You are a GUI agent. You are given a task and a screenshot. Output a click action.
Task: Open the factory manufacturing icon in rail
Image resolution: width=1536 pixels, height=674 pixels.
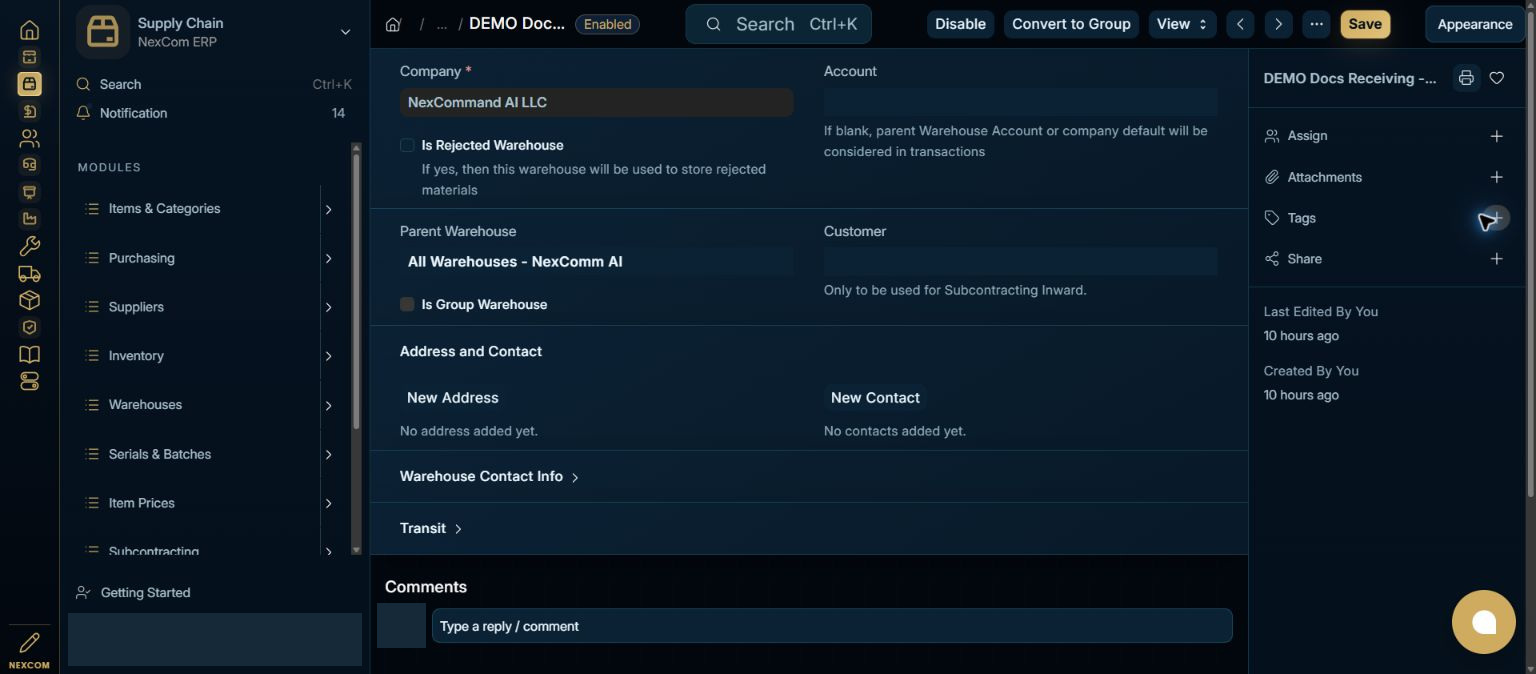click(x=29, y=219)
